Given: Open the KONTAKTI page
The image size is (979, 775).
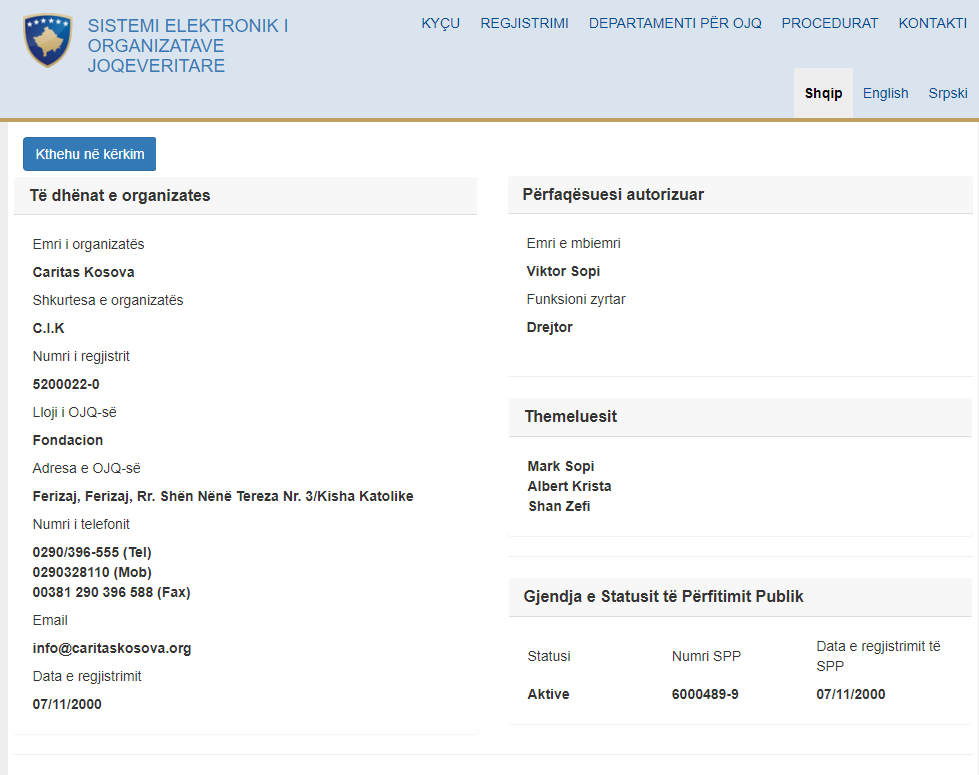Looking at the screenshot, I should pos(932,23).
